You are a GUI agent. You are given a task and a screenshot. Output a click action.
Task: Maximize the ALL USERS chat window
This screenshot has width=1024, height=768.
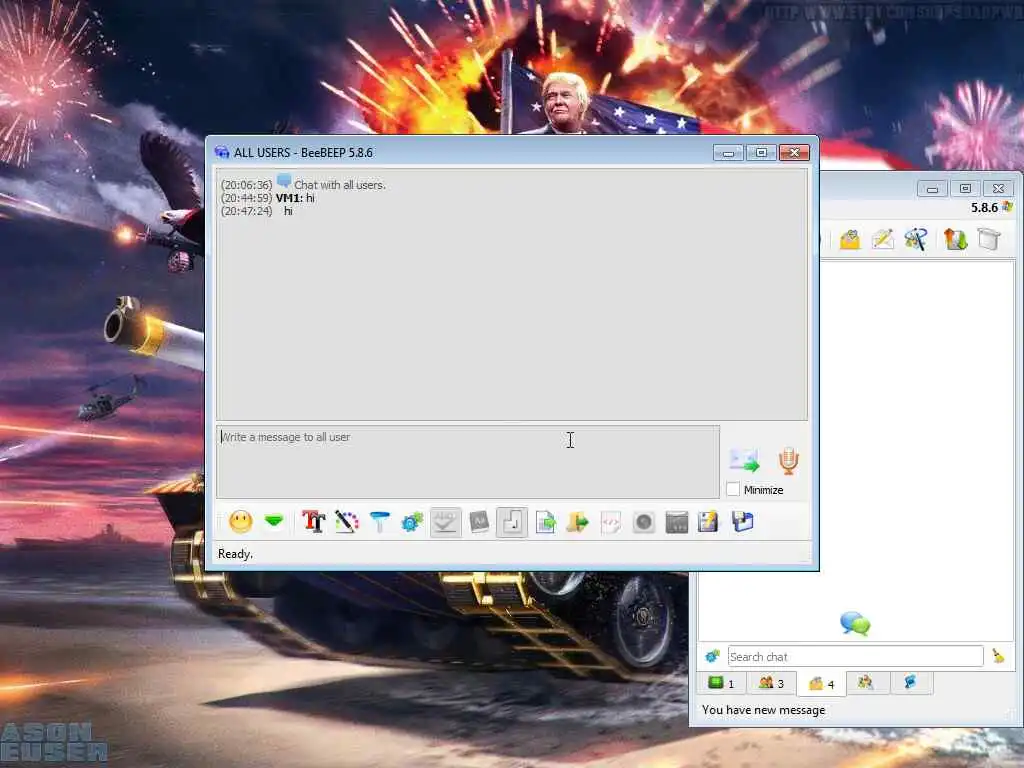click(x=761, y=153)
